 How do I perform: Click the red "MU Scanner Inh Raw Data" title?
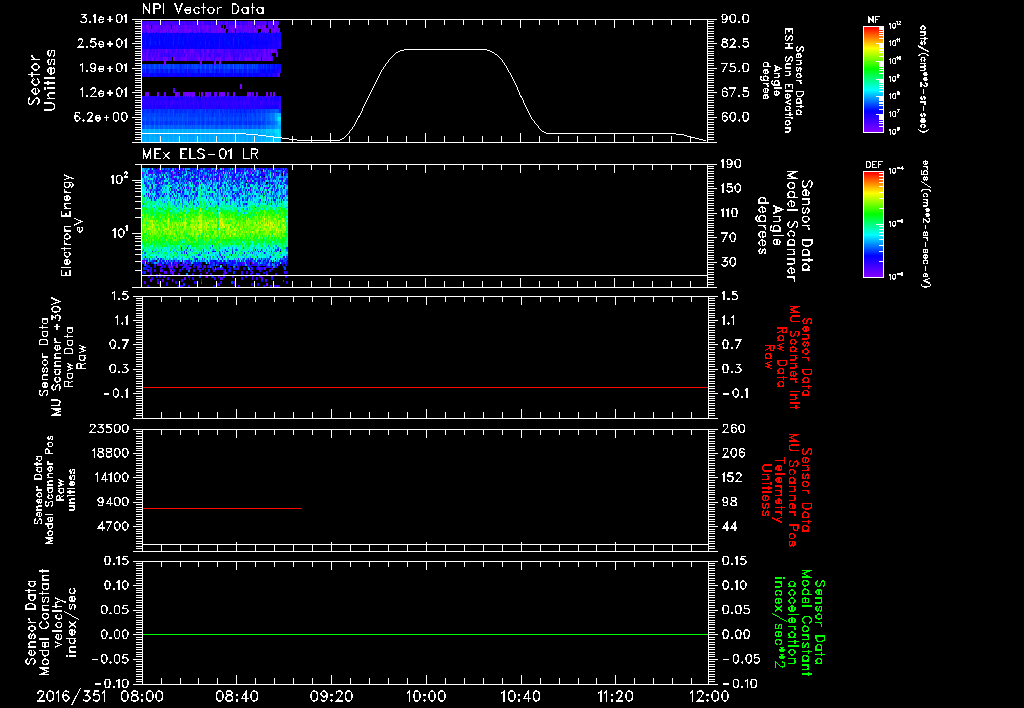click(787, 357)
